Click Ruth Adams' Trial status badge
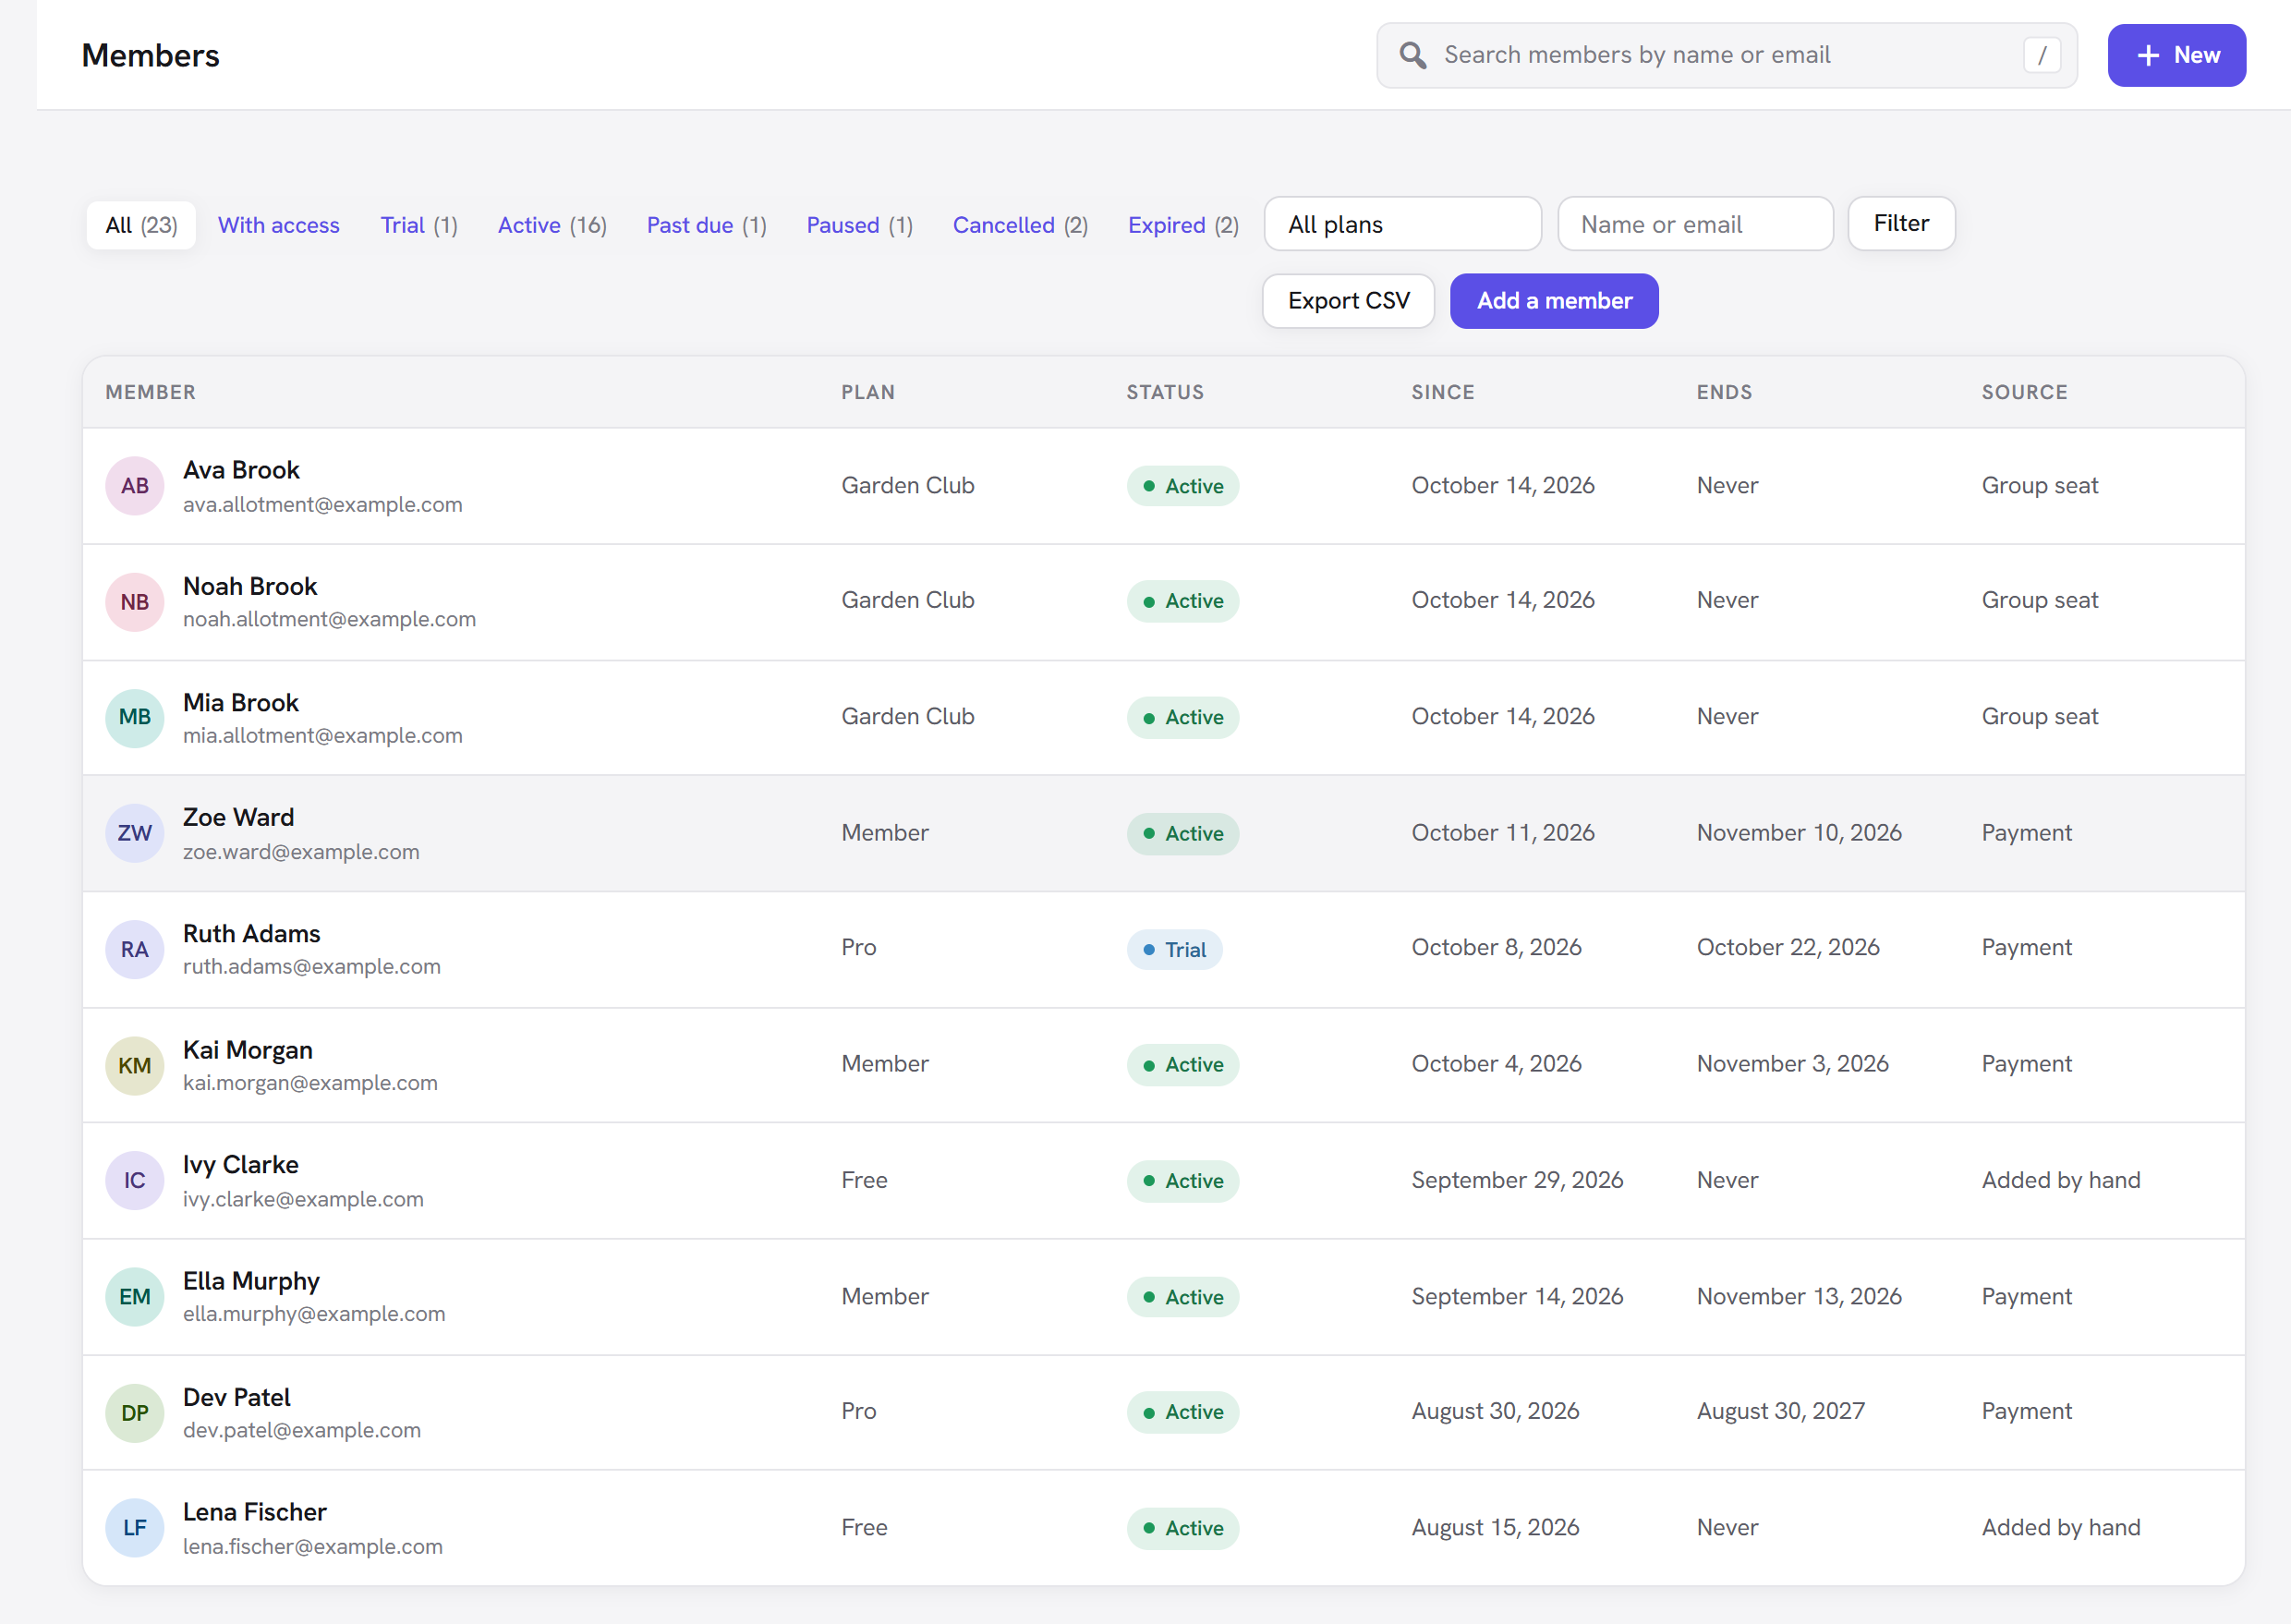Viewport: 2291px width, 1624px height. pos(1174,949)
